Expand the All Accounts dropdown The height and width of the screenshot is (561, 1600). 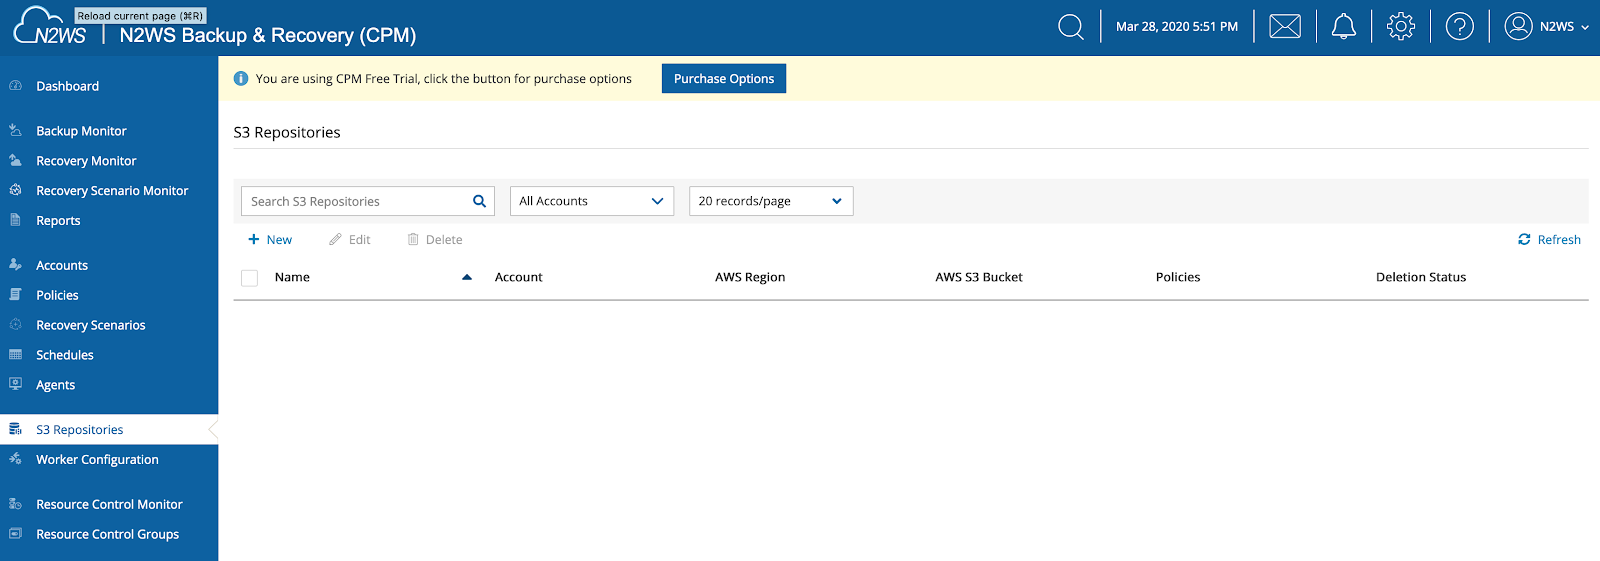pos(592,201)
